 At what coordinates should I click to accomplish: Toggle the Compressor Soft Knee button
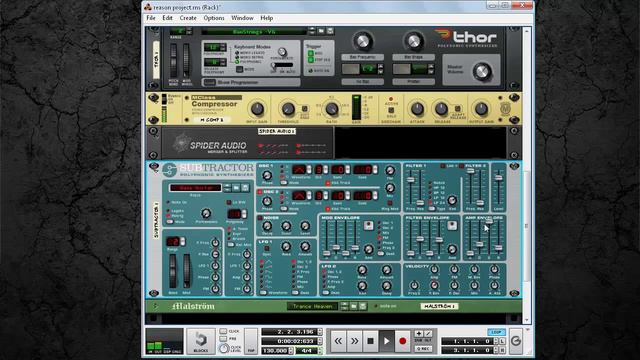[x=304, y=109]
